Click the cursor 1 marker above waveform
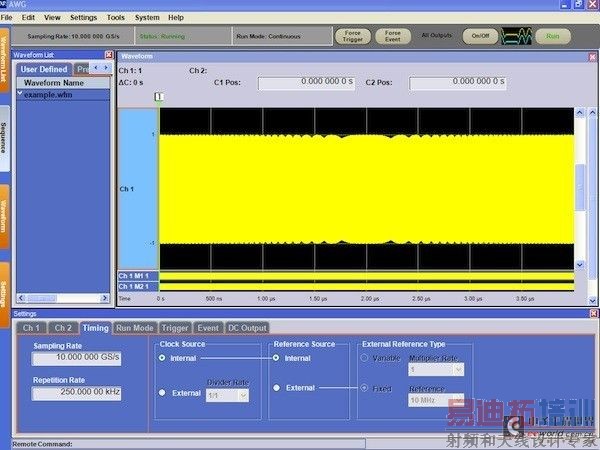 (158, 96)
